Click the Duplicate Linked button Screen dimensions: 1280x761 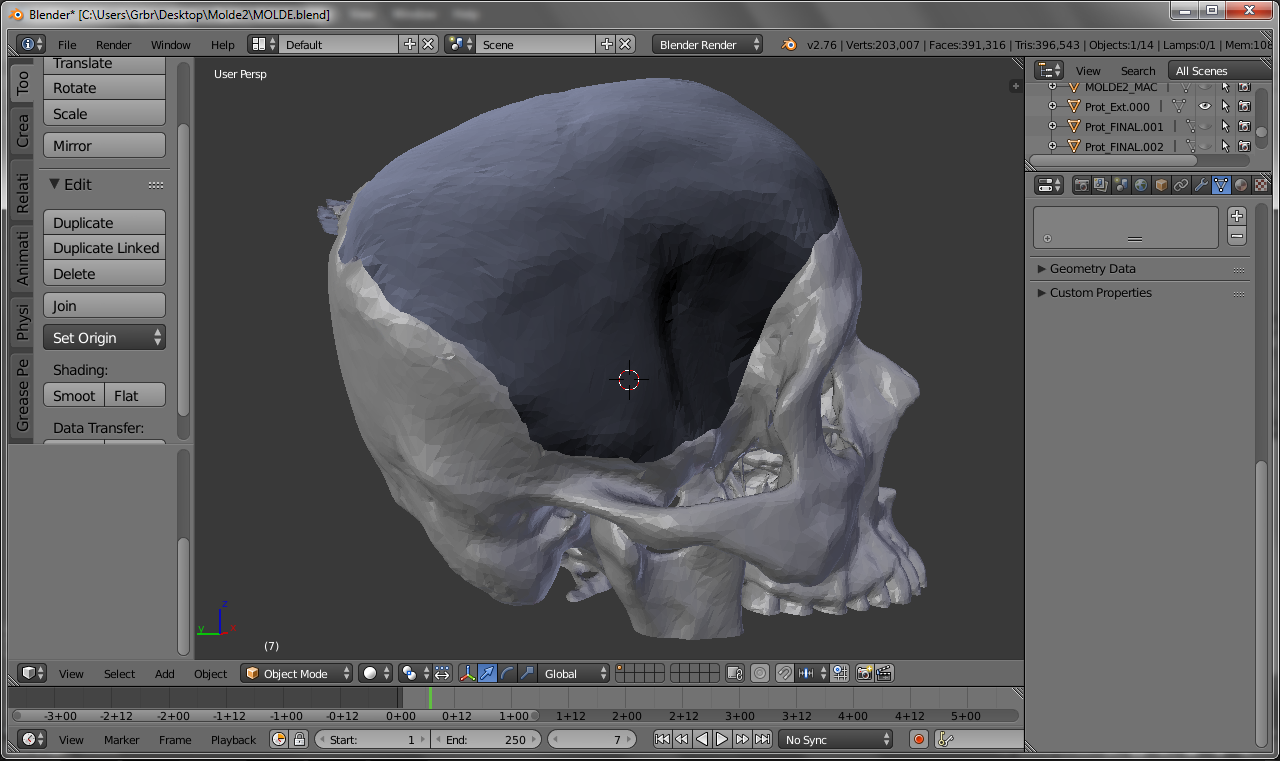pos(104,248)
